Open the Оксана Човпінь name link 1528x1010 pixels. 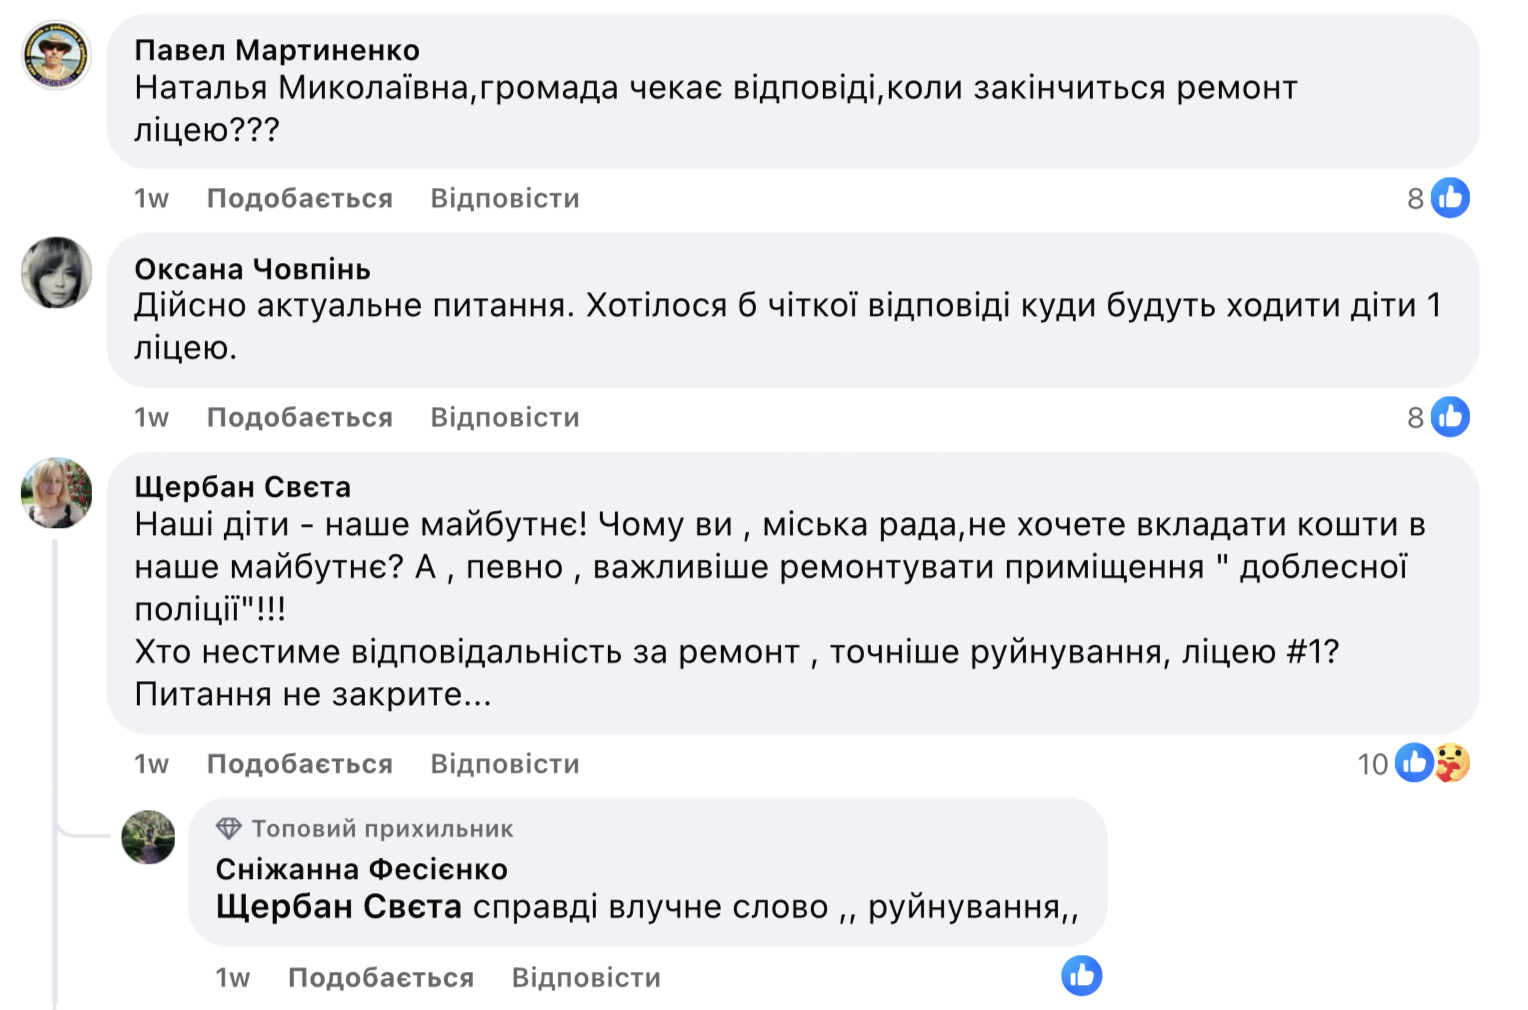coord(252,269)
